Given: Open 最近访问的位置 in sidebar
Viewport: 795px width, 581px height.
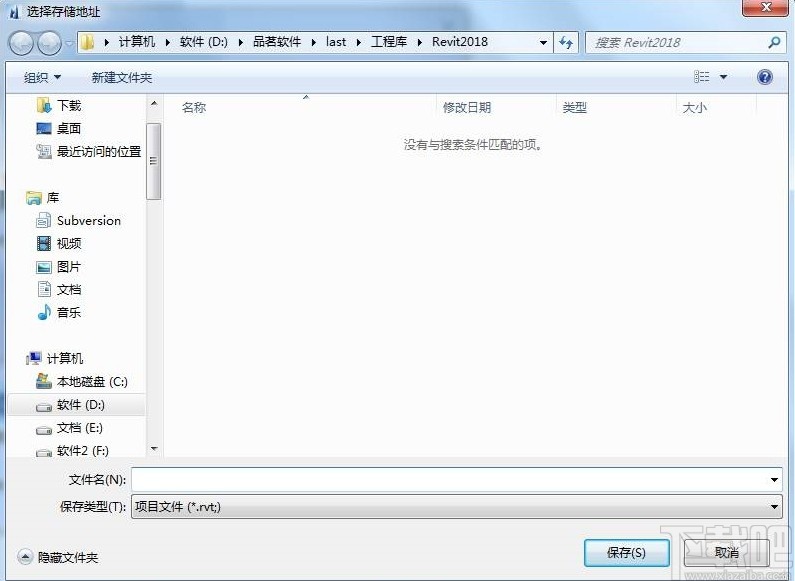Looking at the screenshot, I should coord(99,151).
